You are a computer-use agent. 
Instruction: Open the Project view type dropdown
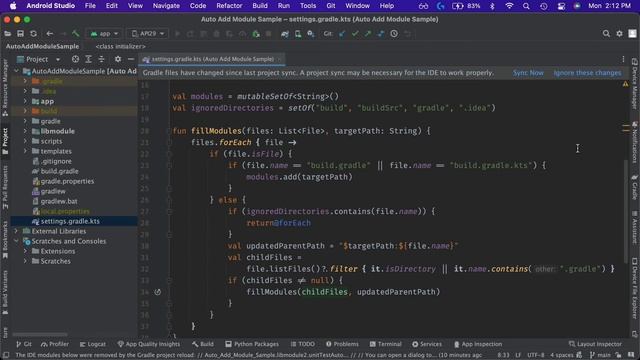(39, 59)
